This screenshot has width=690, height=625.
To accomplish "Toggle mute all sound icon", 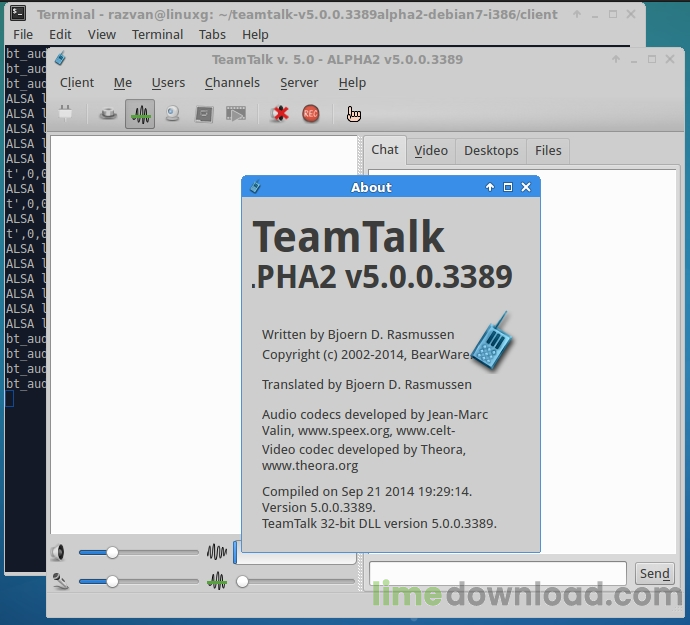I will click(279, 114).
